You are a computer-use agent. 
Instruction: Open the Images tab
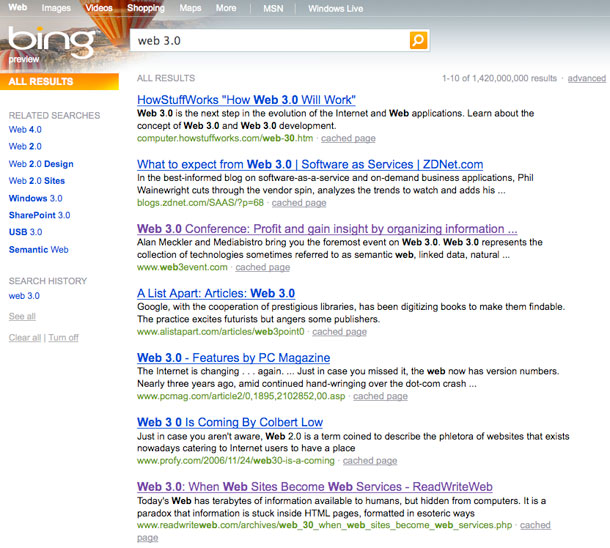pos(56,8)
